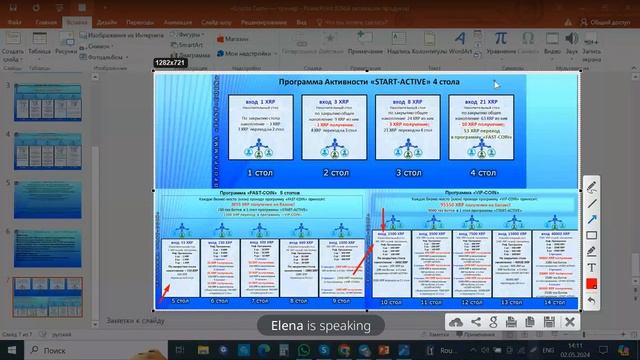Open Microsoft Edge from taskbar
The height and width of the screenshot is (360, 640).
pos(264,350)
